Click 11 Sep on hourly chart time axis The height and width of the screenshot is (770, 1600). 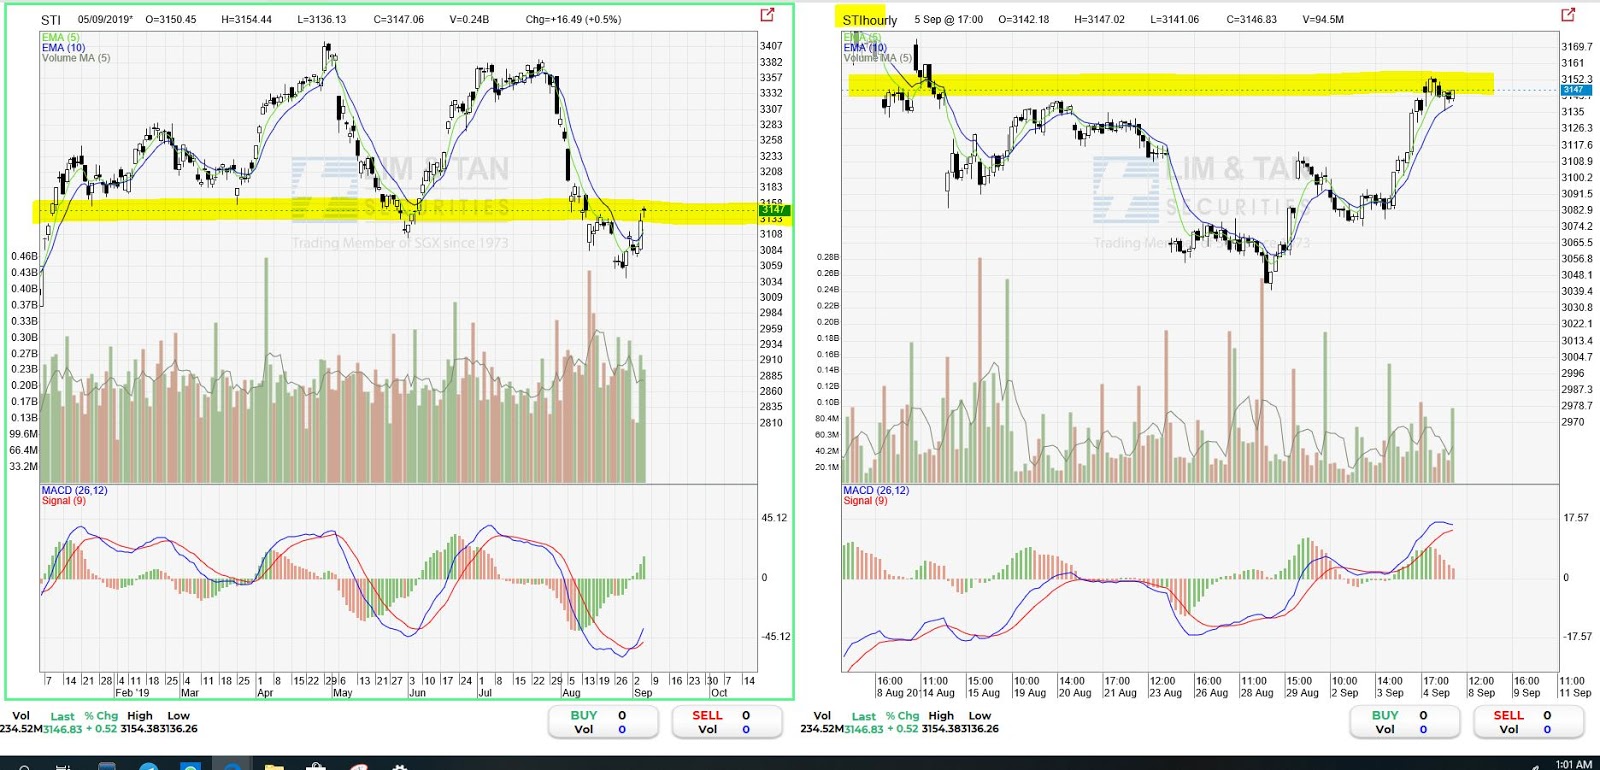pos(1575,693)
